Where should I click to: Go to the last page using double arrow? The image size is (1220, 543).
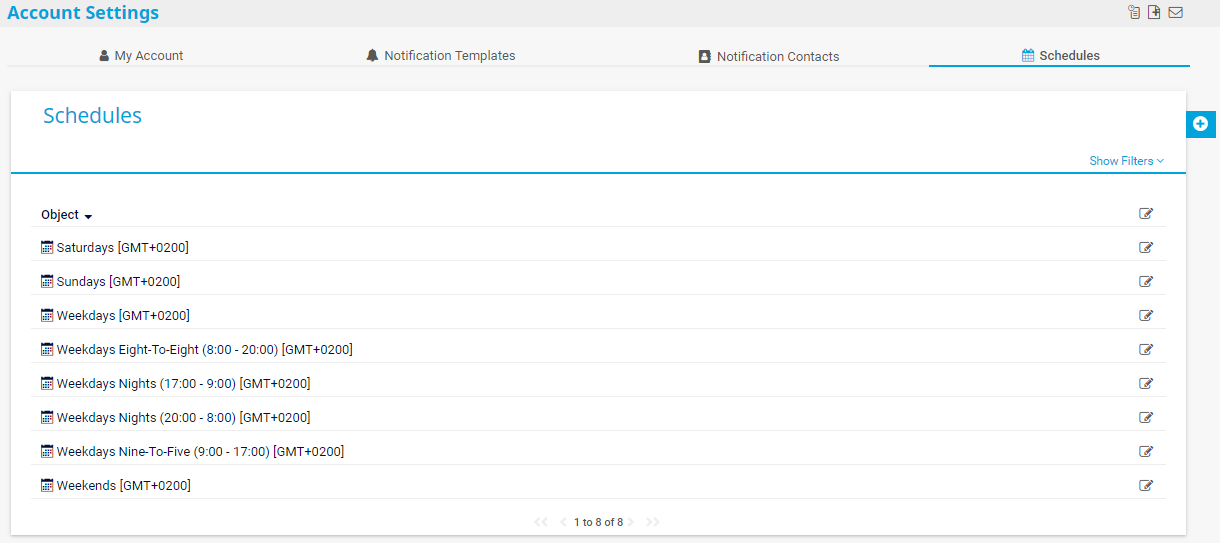(653, 522)
